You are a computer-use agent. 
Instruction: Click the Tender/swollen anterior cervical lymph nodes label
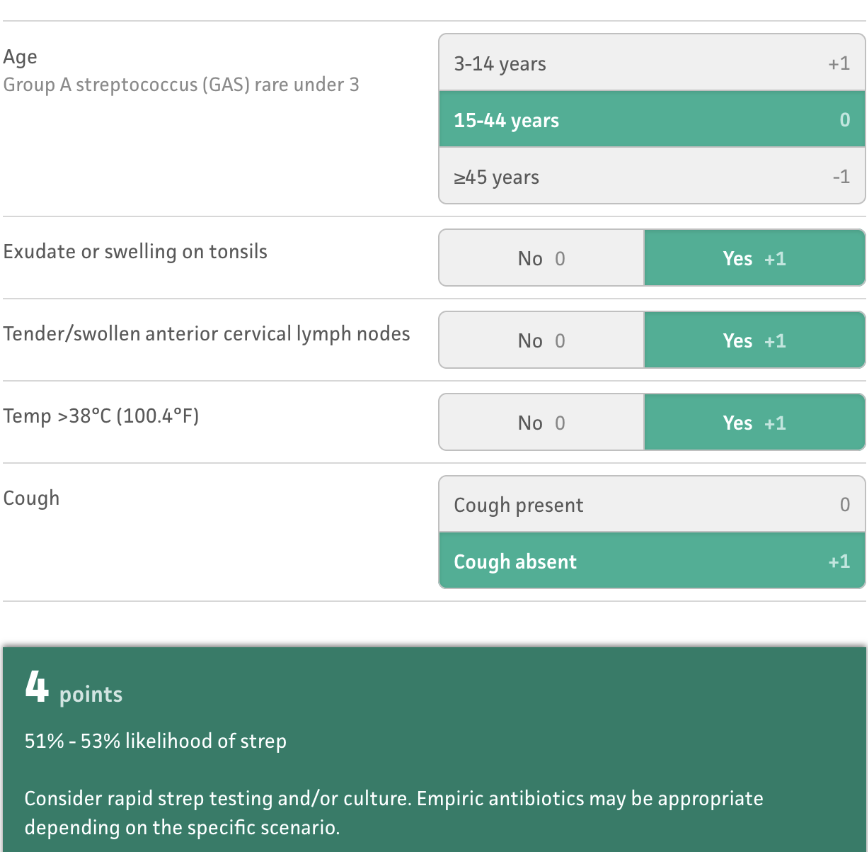(x=206, y=334)
